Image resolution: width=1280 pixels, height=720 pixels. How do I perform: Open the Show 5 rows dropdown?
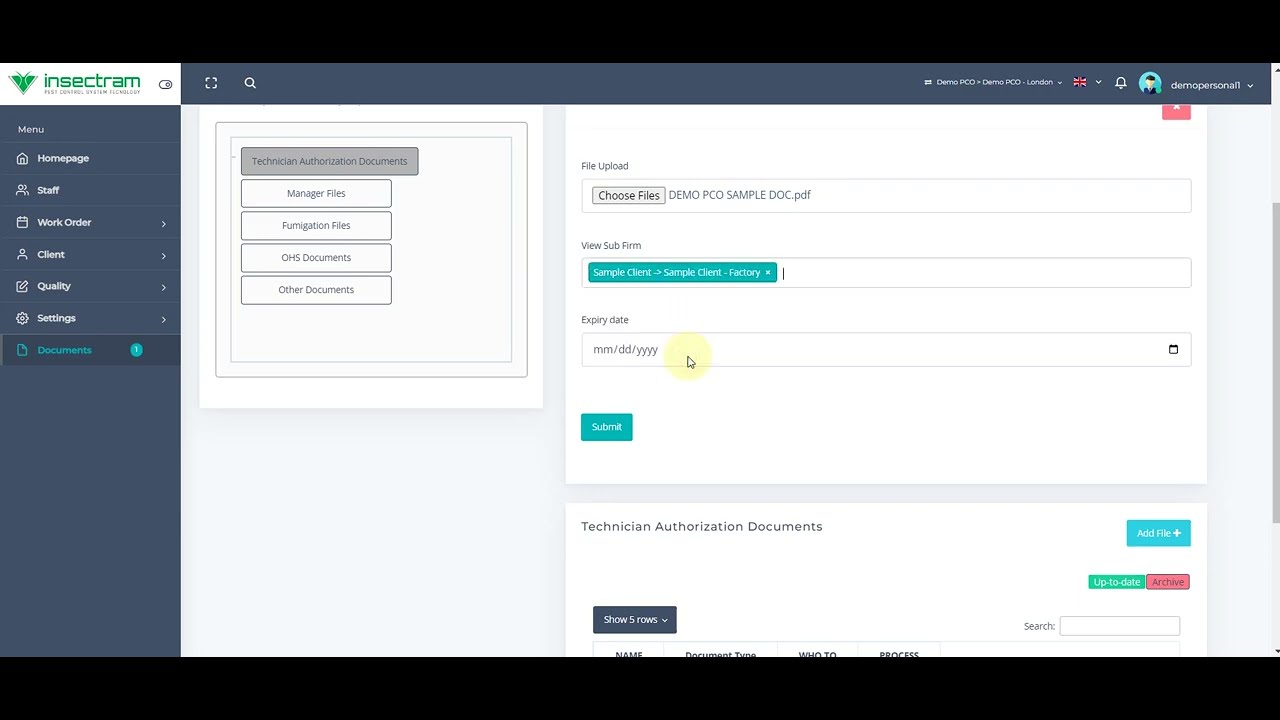(634, 620)
